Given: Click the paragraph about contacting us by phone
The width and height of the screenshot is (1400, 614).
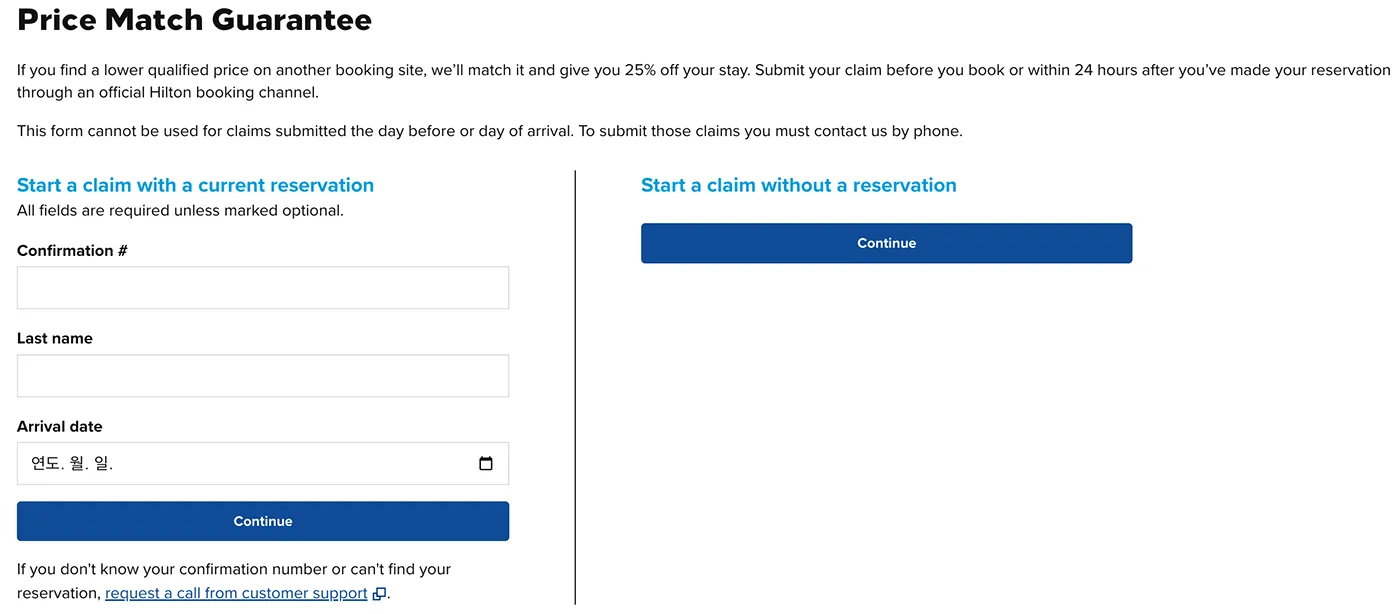Looking at the screenshot, I should [490, 131].
